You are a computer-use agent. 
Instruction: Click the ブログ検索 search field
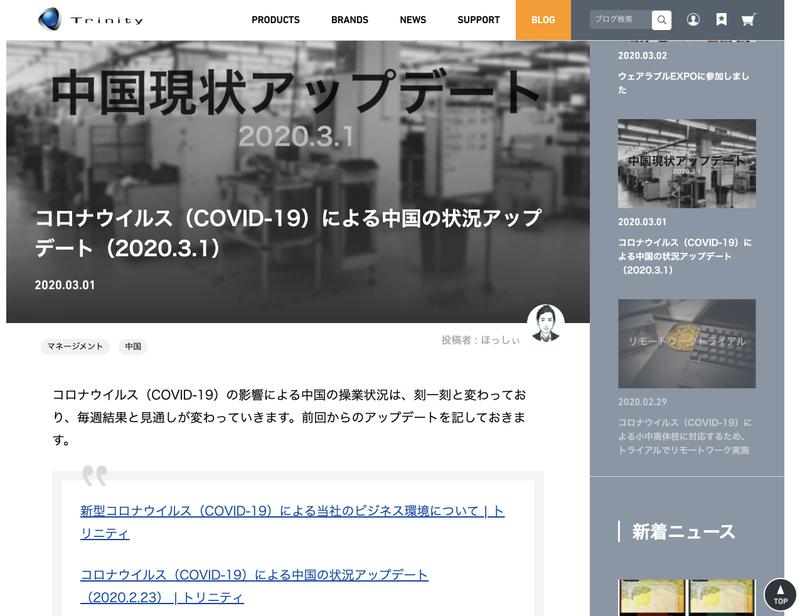tap(615, 18)
